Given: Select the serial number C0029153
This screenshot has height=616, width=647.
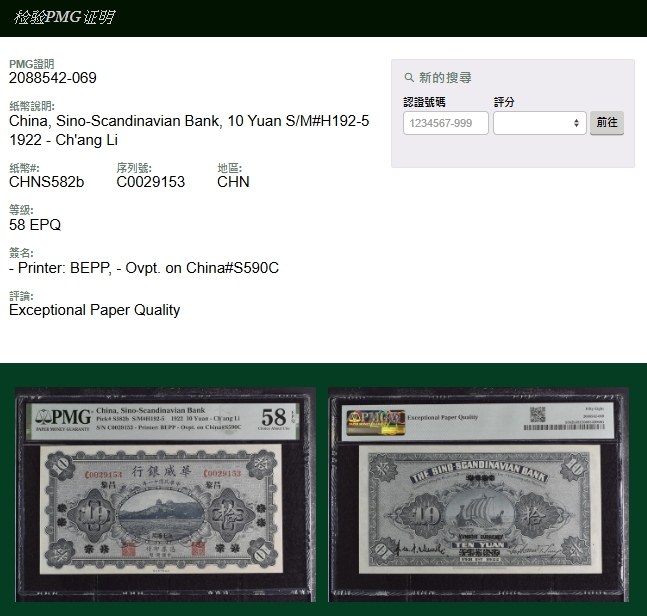Looking at the screenshot, I should 151,182.
